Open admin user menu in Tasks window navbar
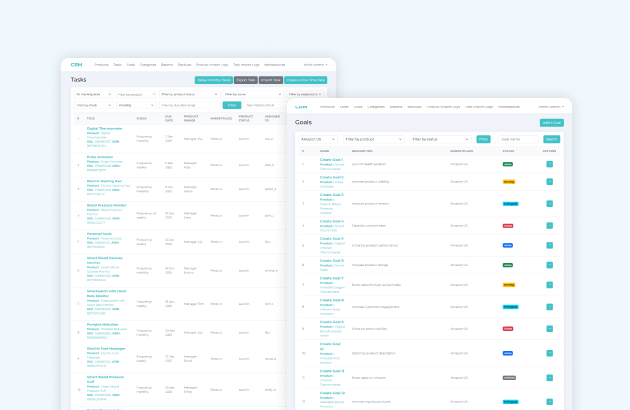The height and width of the screenshot is (410, 630). 315,65
